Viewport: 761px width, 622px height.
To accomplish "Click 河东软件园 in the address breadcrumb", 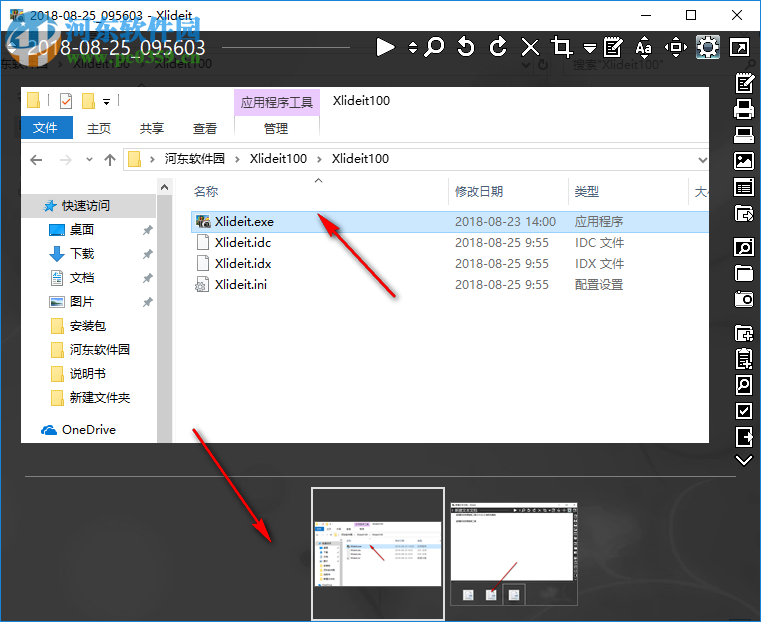I will point(195,159).
